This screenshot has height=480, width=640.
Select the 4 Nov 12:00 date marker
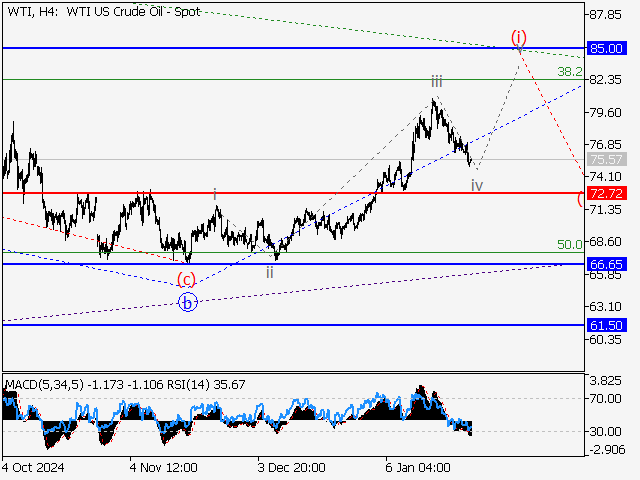(164, 467)
